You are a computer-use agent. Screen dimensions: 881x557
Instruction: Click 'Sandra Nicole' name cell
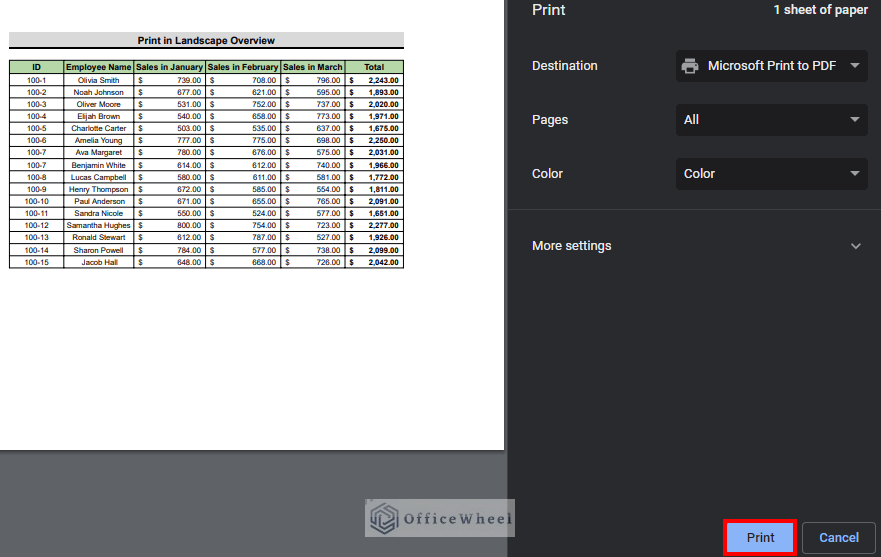pyautogui.click(x=98, y=213)
